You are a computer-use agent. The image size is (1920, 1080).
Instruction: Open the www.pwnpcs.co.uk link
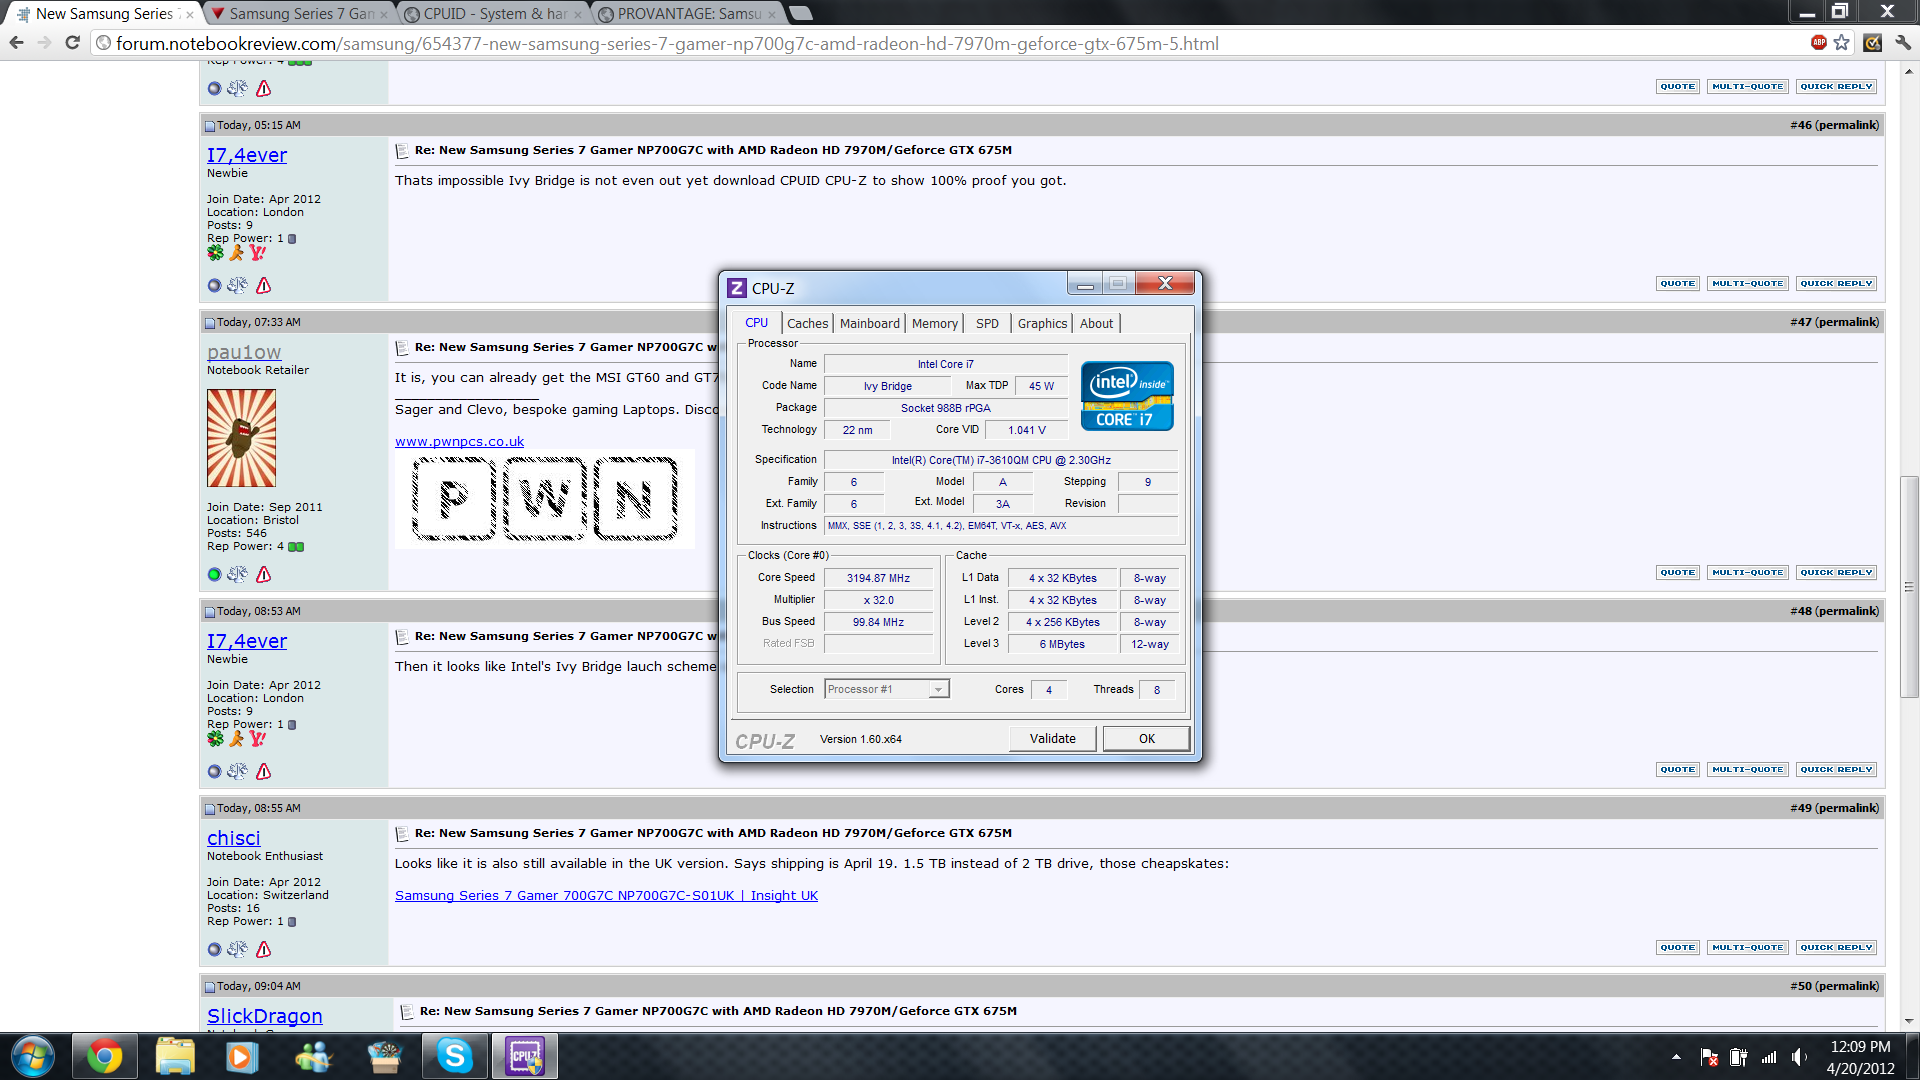click(x=459, y=442)
